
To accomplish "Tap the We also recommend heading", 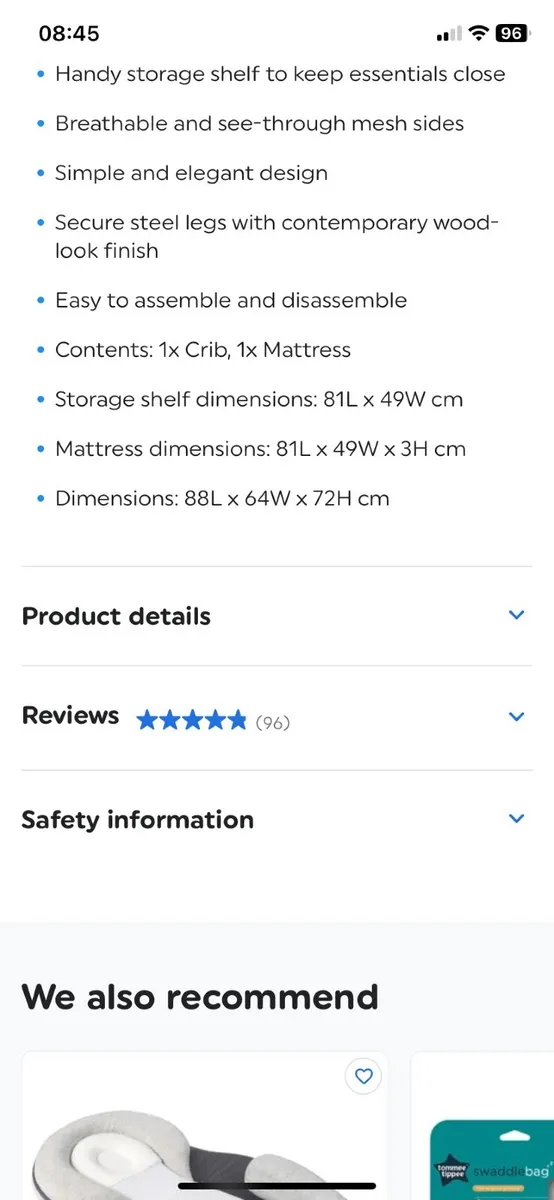I will [200, 997].
